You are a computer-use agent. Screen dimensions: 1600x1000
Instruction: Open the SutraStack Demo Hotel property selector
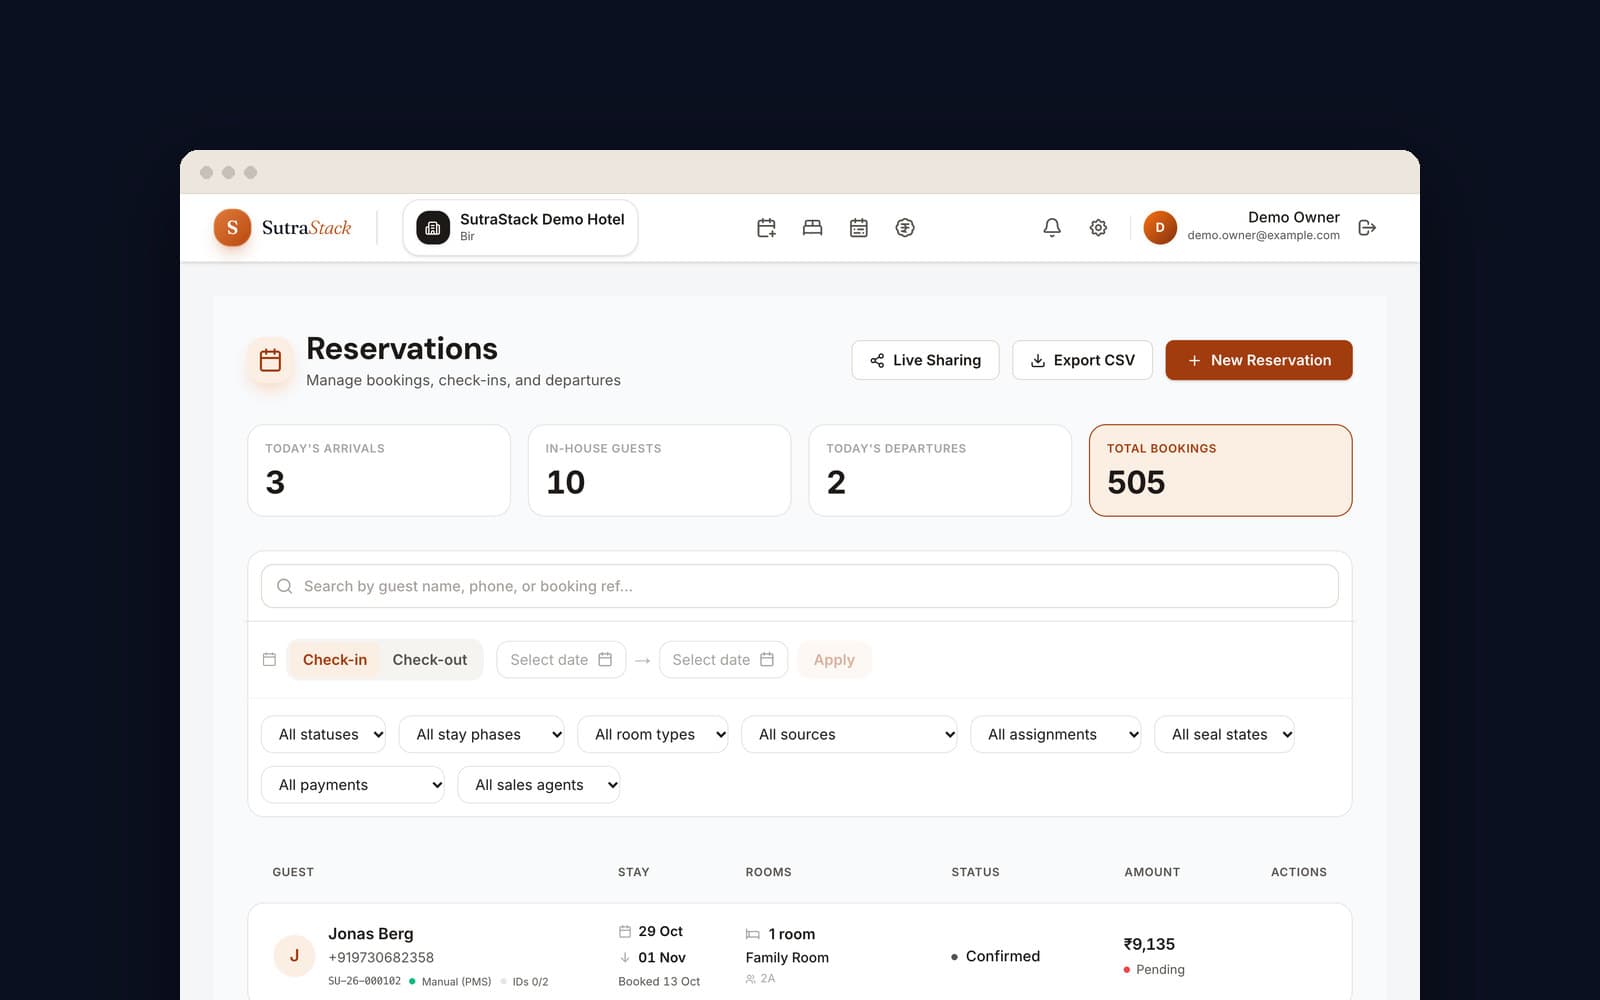click(520, 228)
